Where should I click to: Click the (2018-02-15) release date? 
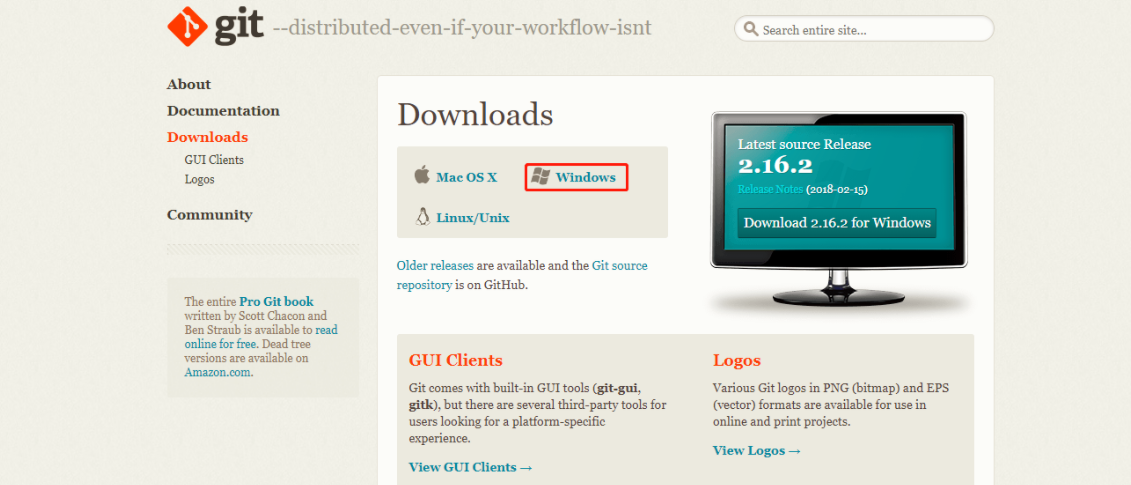[837, 189]
